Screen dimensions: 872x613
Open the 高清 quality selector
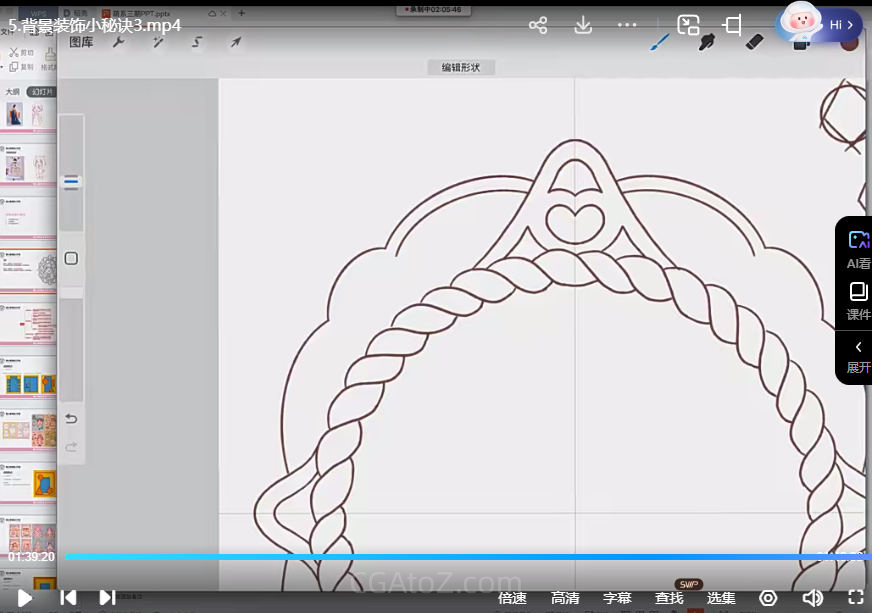(x=565, y=598)
